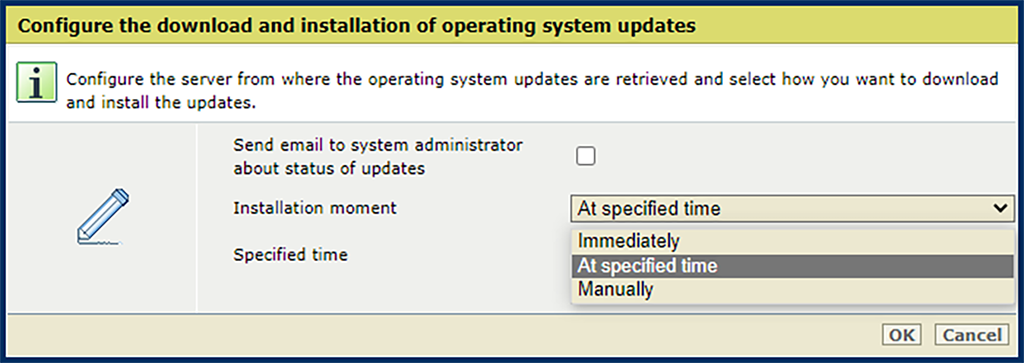Dismiss the dialog with Cancel
This screenshot has height=363, width=1024.
pos(972,335)
